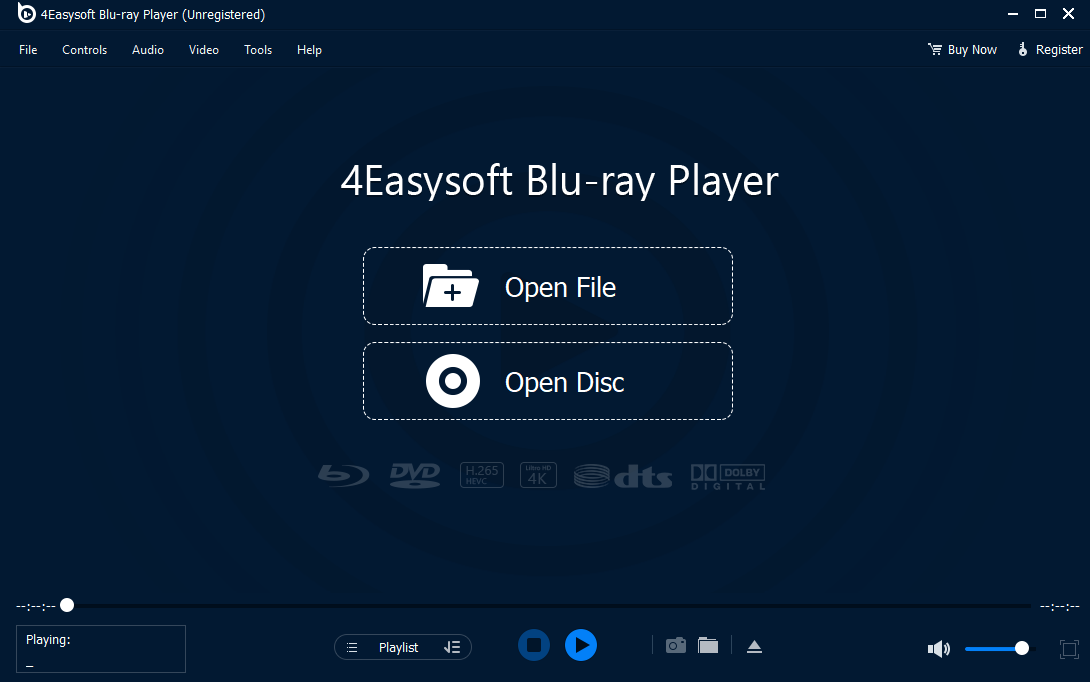Viewport: 1090px width, 682px height.
Task: Maximize the player window
Action: pyautogui.click(x=1041, y=14)
